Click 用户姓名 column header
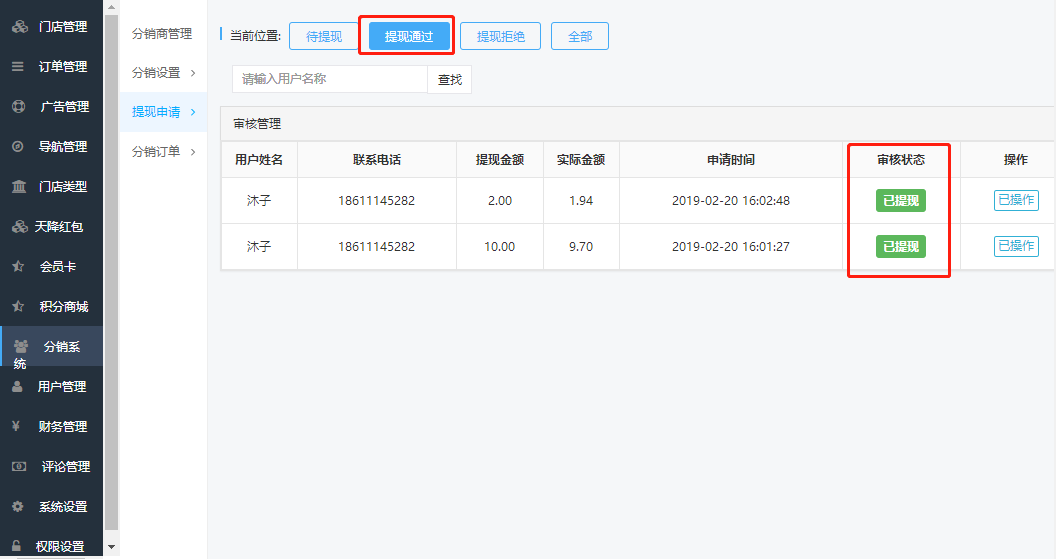Viewport: 1056px width, 559px height. pyautogui.click(x=259, y=160)
